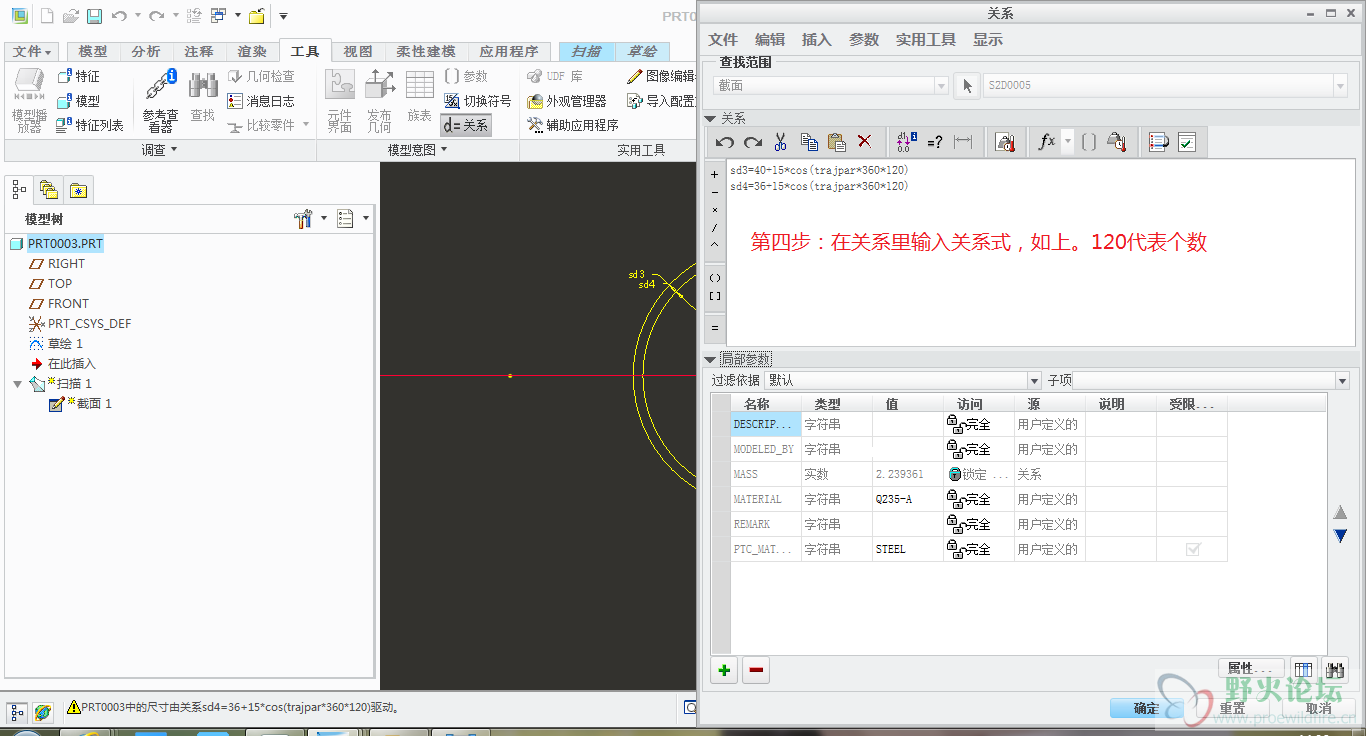Open the 参数 menu in Relations dialog
Image resolution: width=1366 pixels, height=736 pixels.
tap(864, 40)
